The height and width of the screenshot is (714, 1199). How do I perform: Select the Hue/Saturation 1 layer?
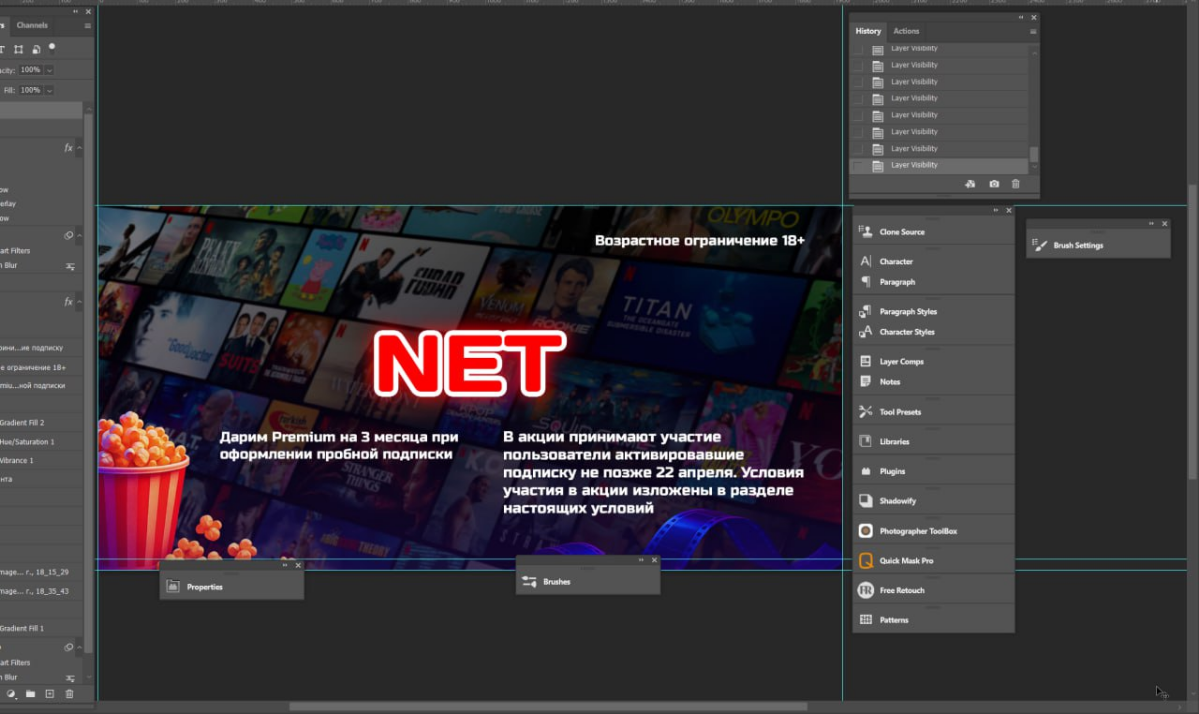pos(42,441)
